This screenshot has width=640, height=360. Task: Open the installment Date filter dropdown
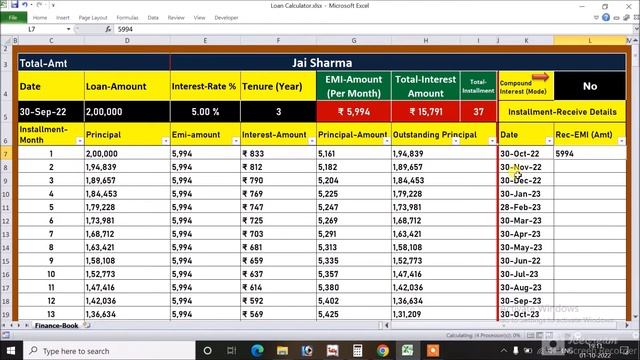click(549, 141)
